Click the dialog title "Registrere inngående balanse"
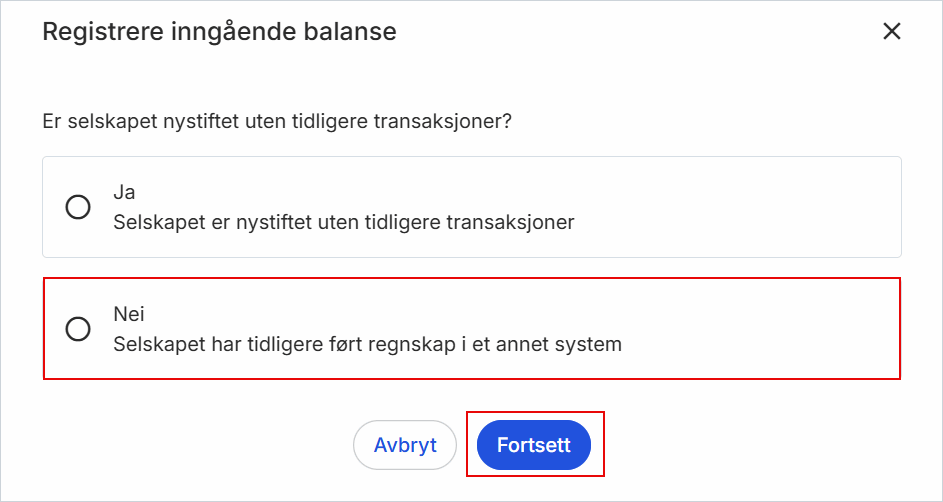Screen dimensions: 943x502 pos(219,32)
